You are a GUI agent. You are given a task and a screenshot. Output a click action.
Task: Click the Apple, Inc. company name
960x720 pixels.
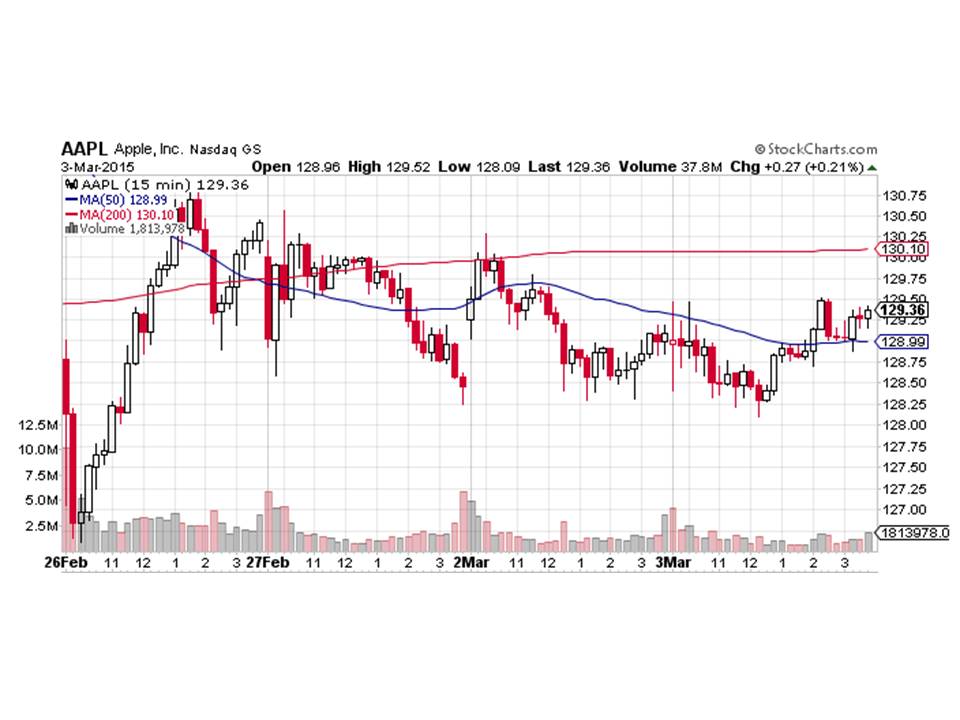(148, 149)
